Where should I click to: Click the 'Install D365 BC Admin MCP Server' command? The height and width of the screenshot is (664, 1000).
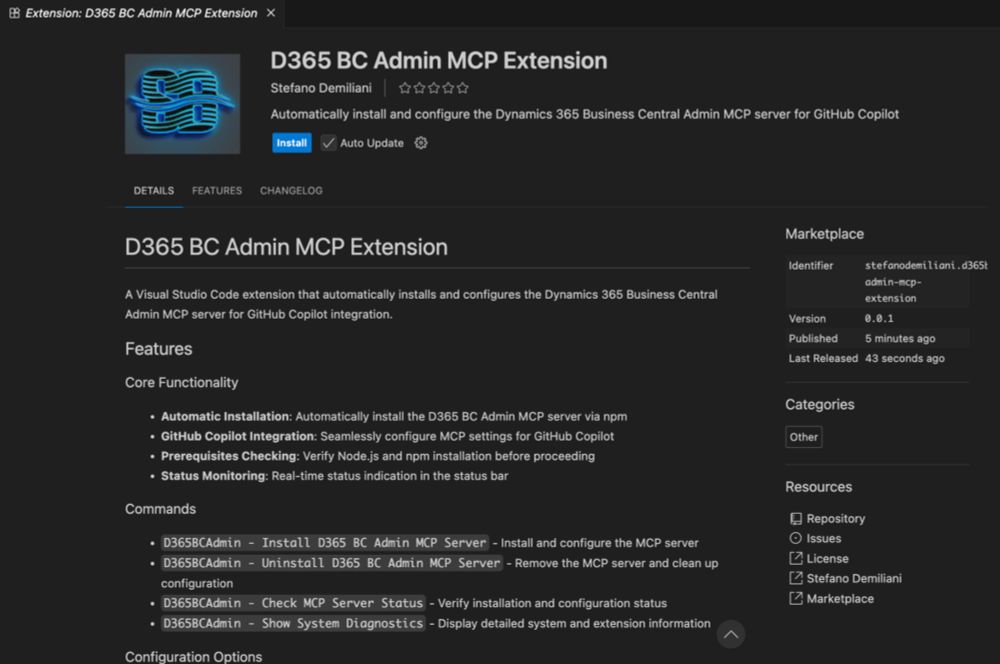[x=325, y=543]
